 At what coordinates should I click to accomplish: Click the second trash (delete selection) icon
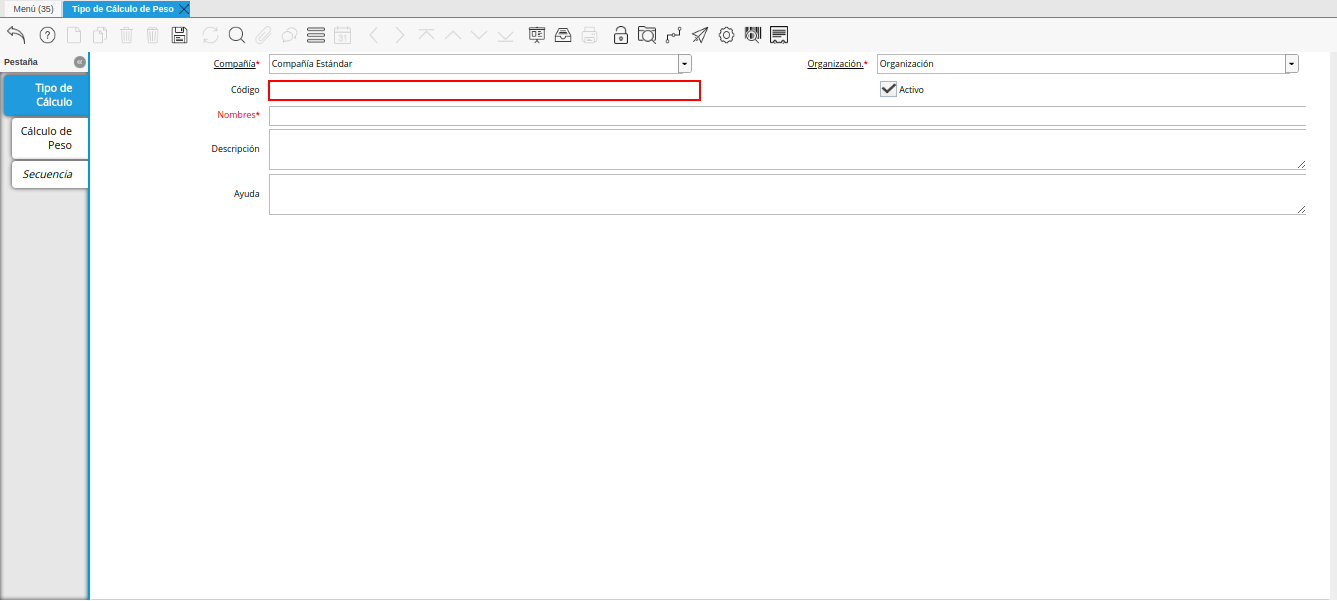click(x=152, y=35)
